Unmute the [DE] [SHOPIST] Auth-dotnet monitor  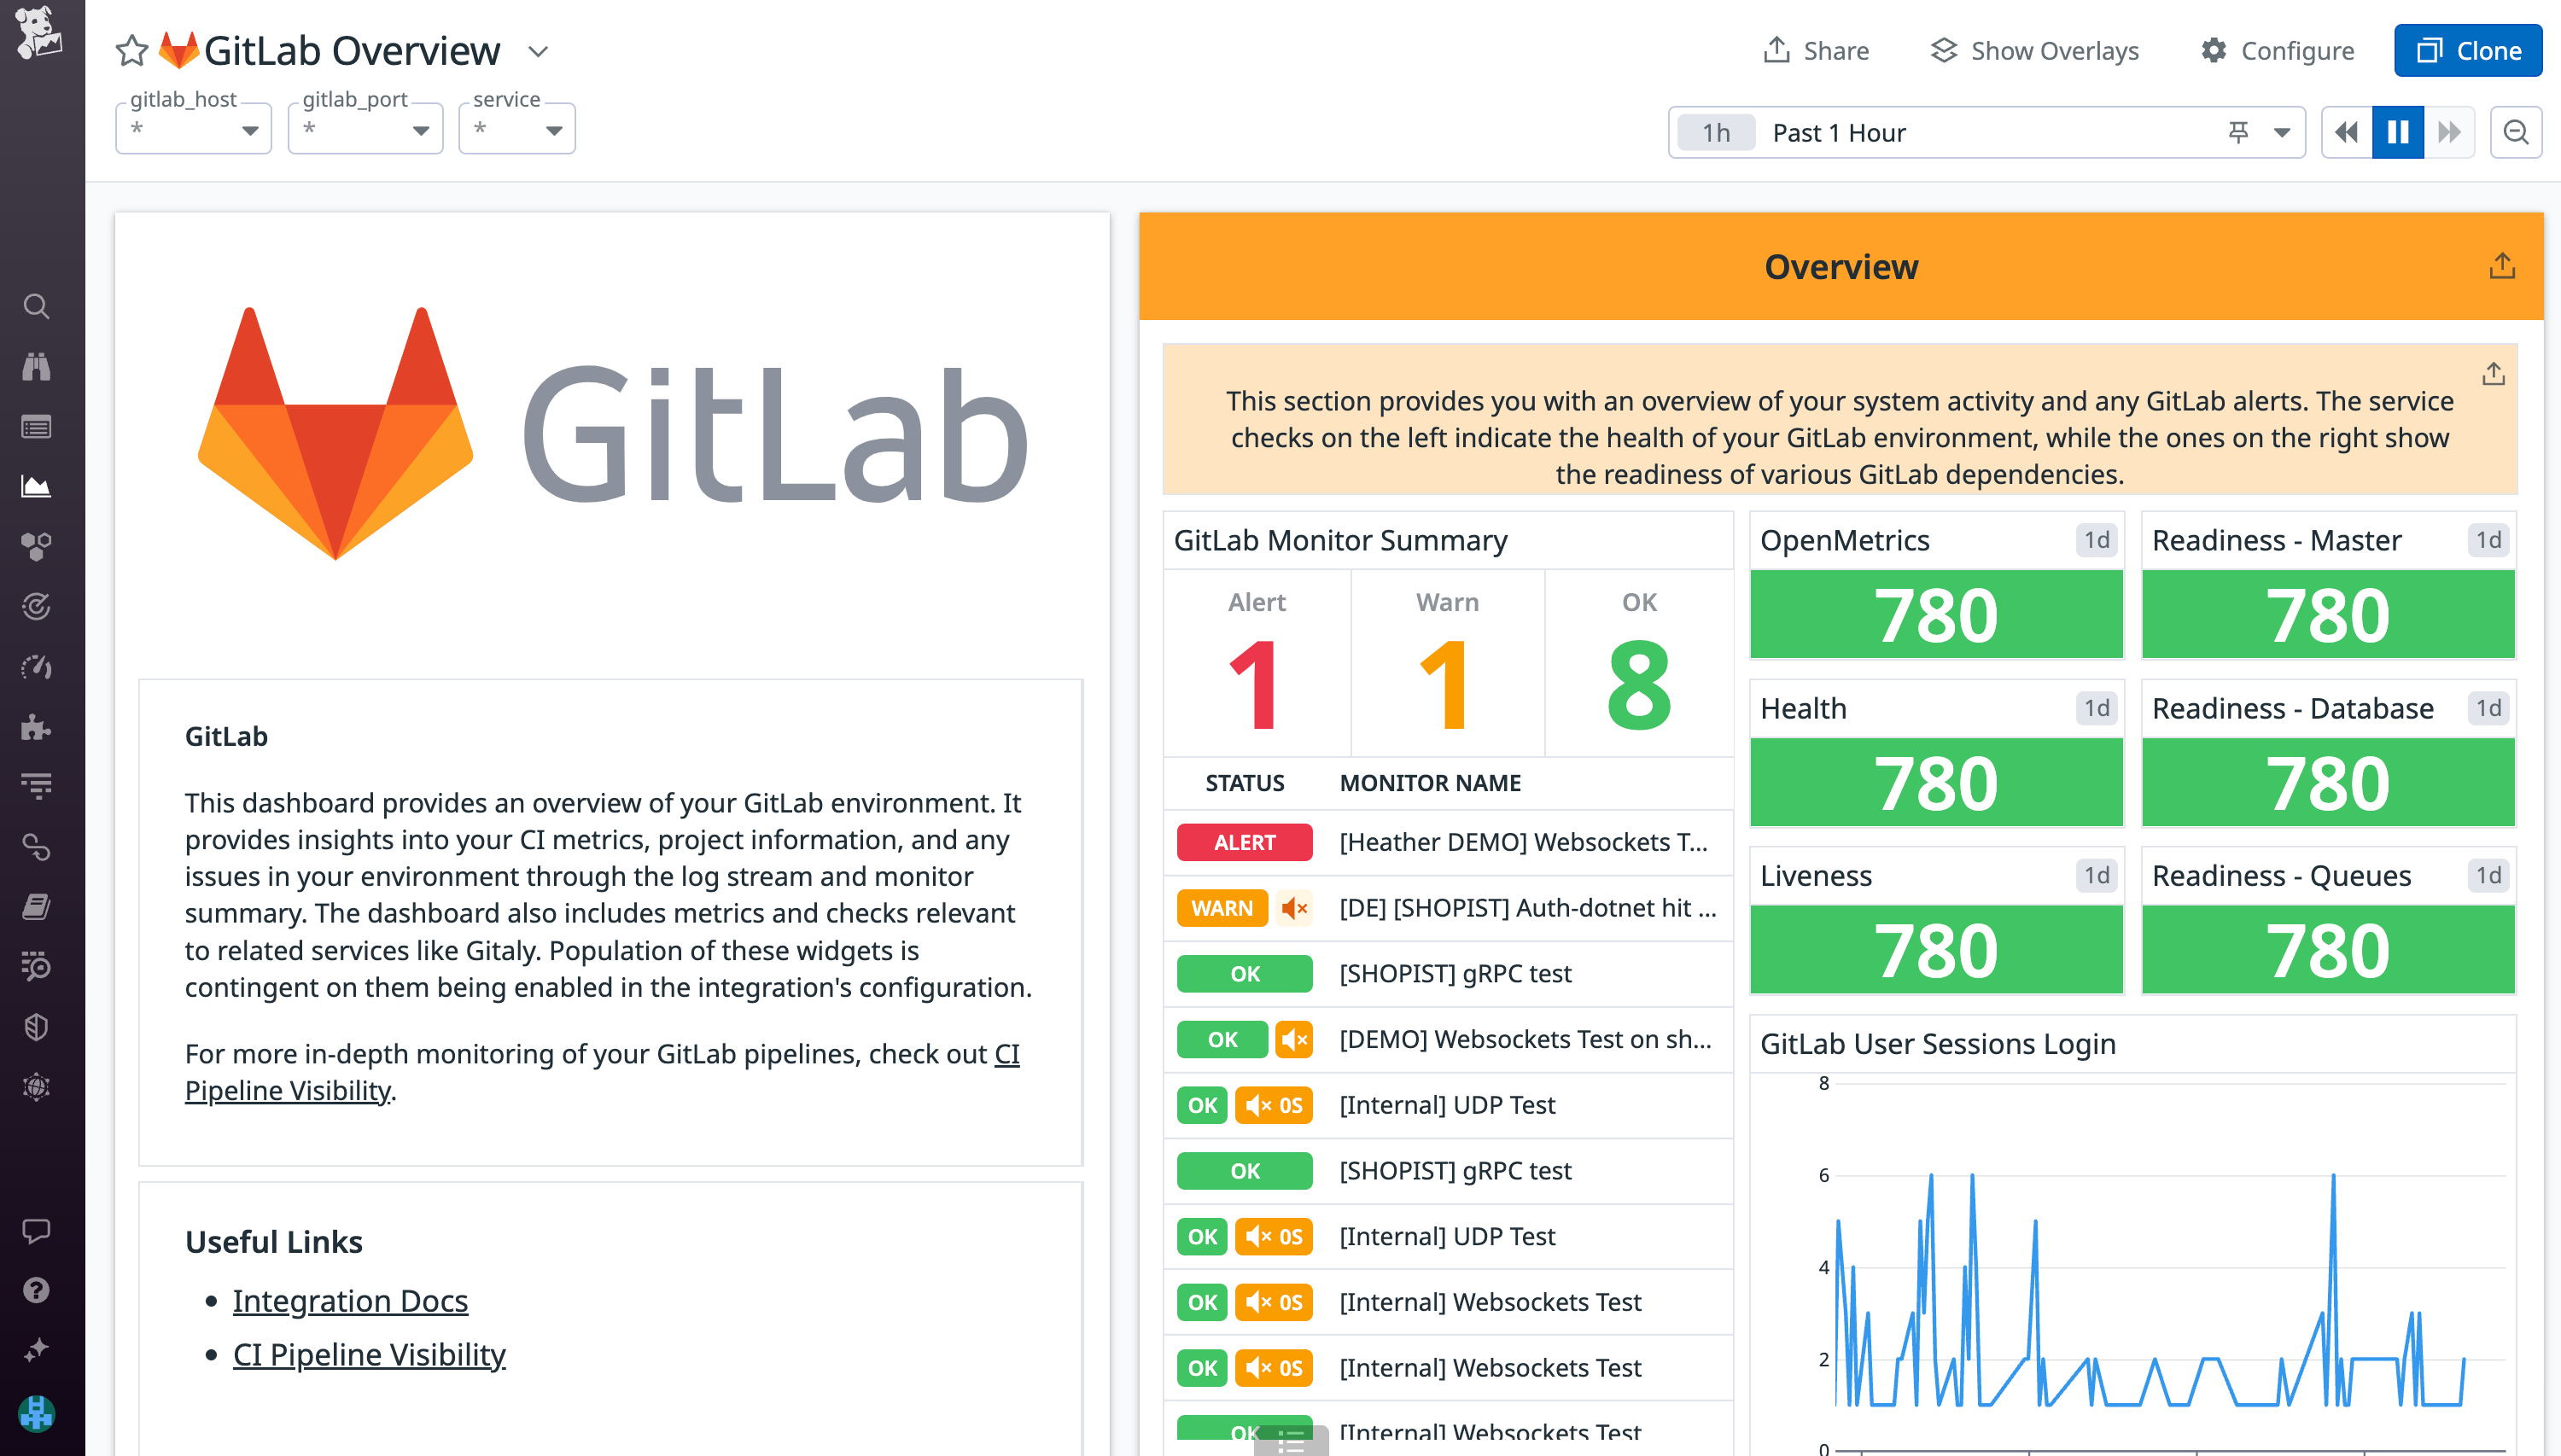[1295, 908]
